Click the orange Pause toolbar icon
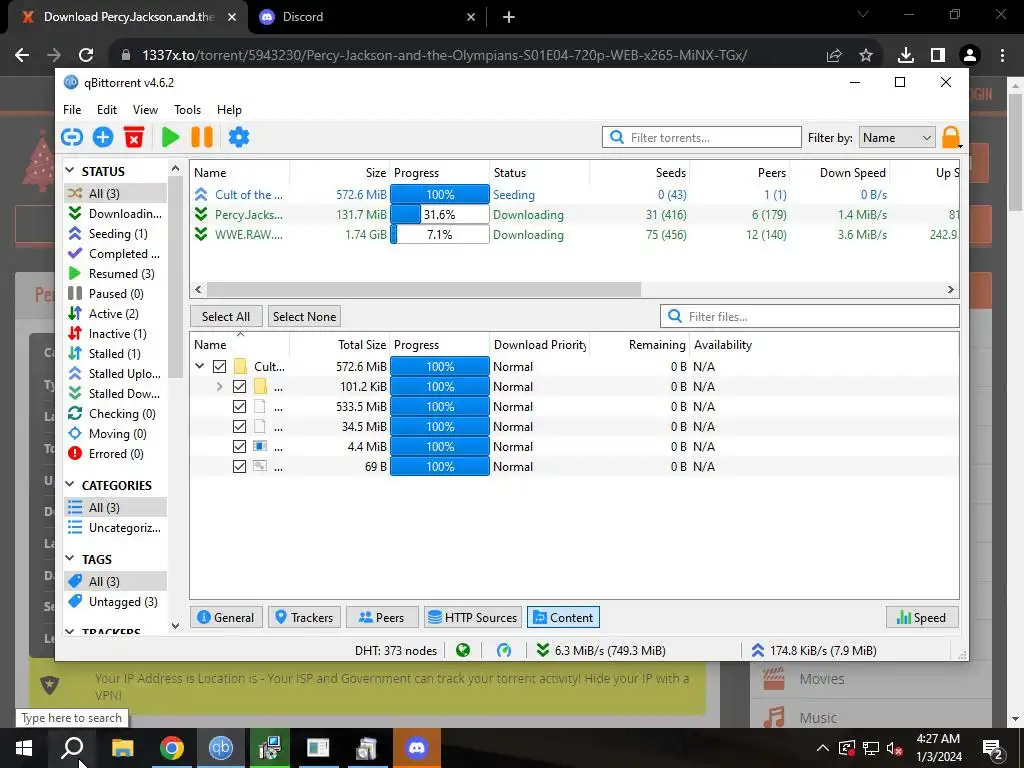Viewport: 1024px width, 768px height. tap(202, 137)
